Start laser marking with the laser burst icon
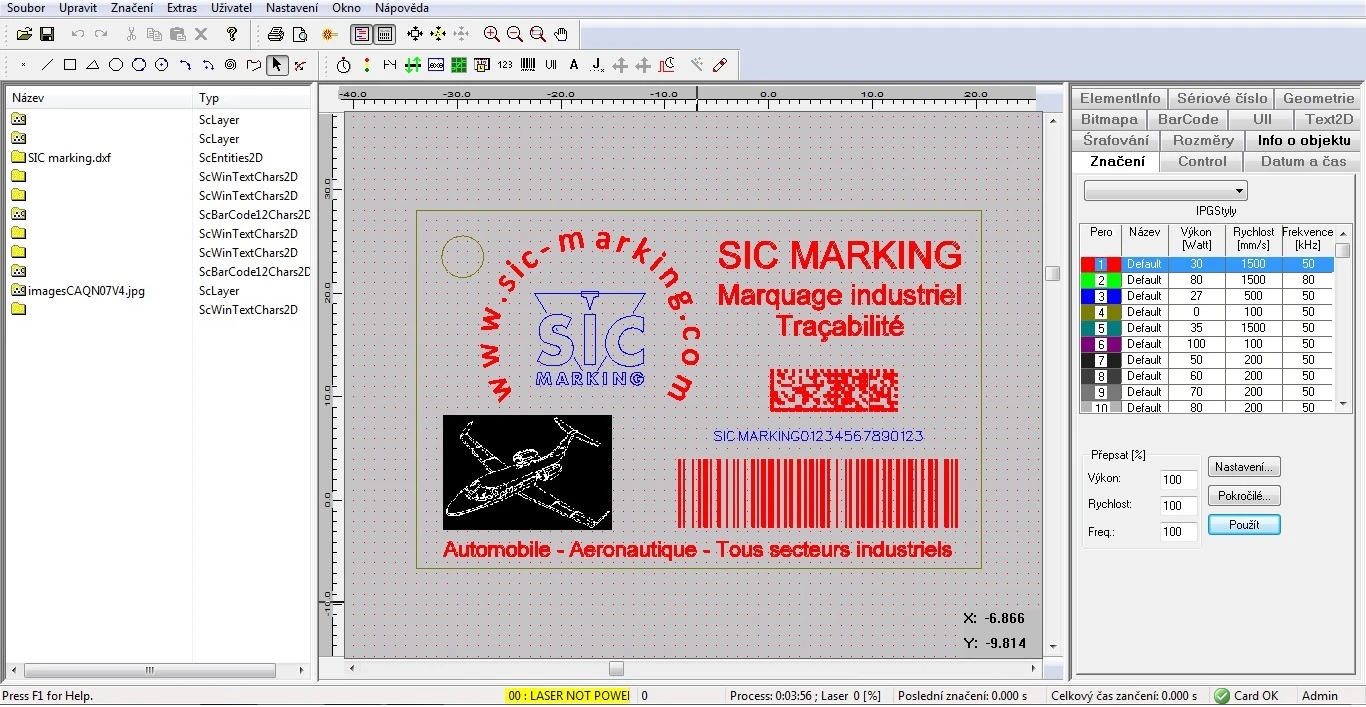 (x=330, y=34)
